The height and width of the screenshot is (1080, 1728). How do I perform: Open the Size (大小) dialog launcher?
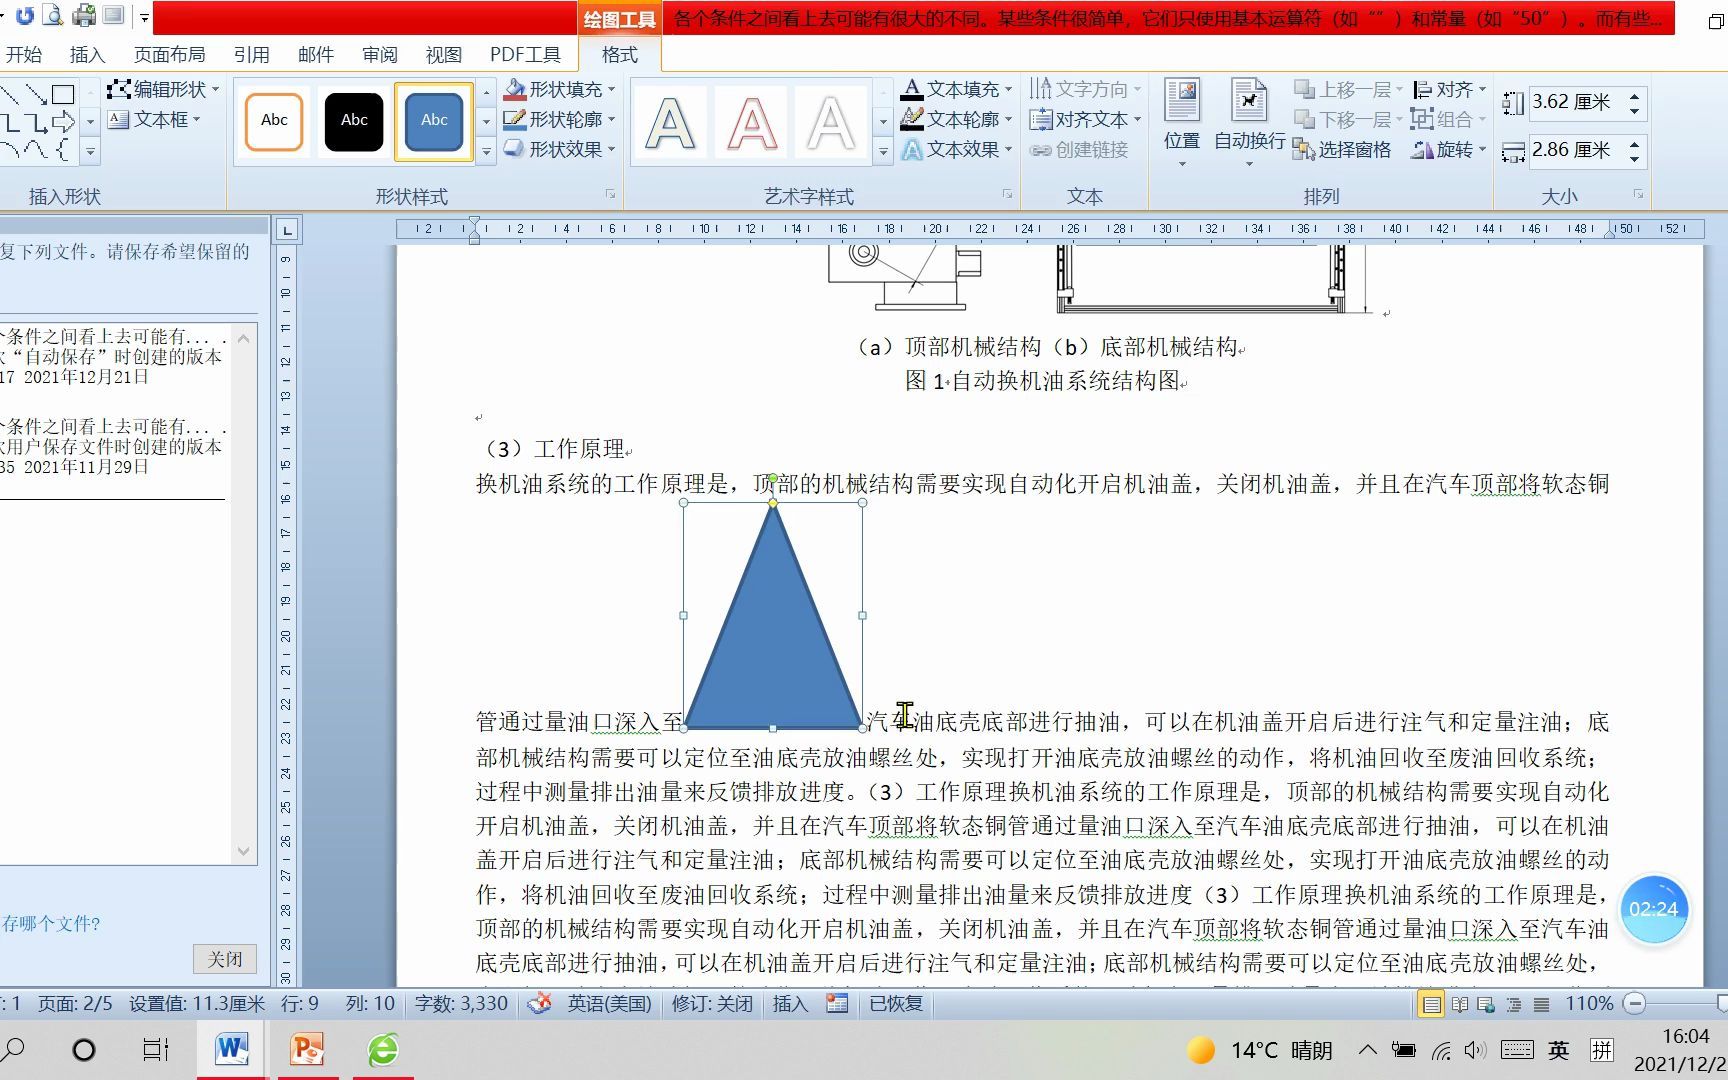1638,194
